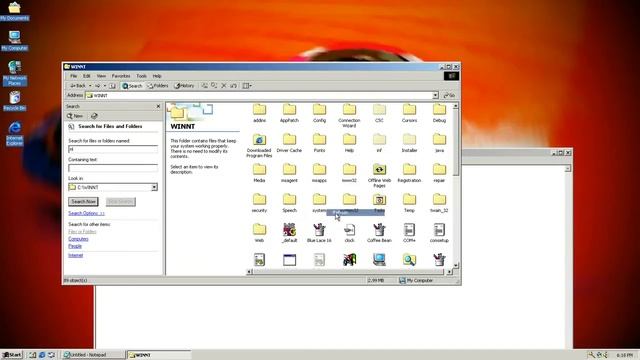Open My Computer desktop icon
The image size is (640, 360).
pos(14,41)
